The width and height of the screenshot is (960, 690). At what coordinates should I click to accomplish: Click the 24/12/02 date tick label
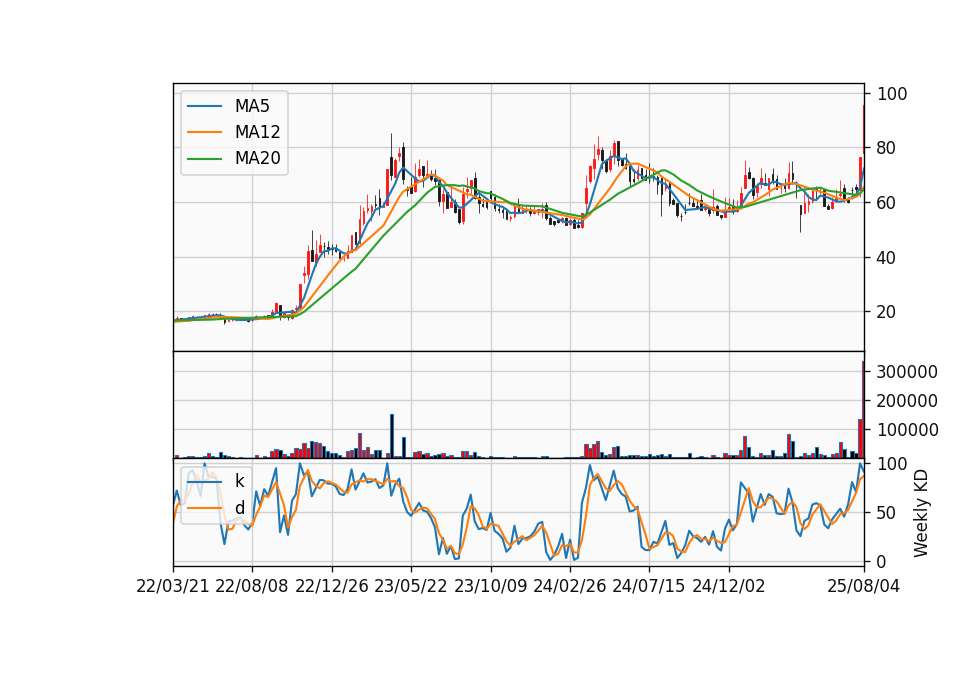click(729, 587)
